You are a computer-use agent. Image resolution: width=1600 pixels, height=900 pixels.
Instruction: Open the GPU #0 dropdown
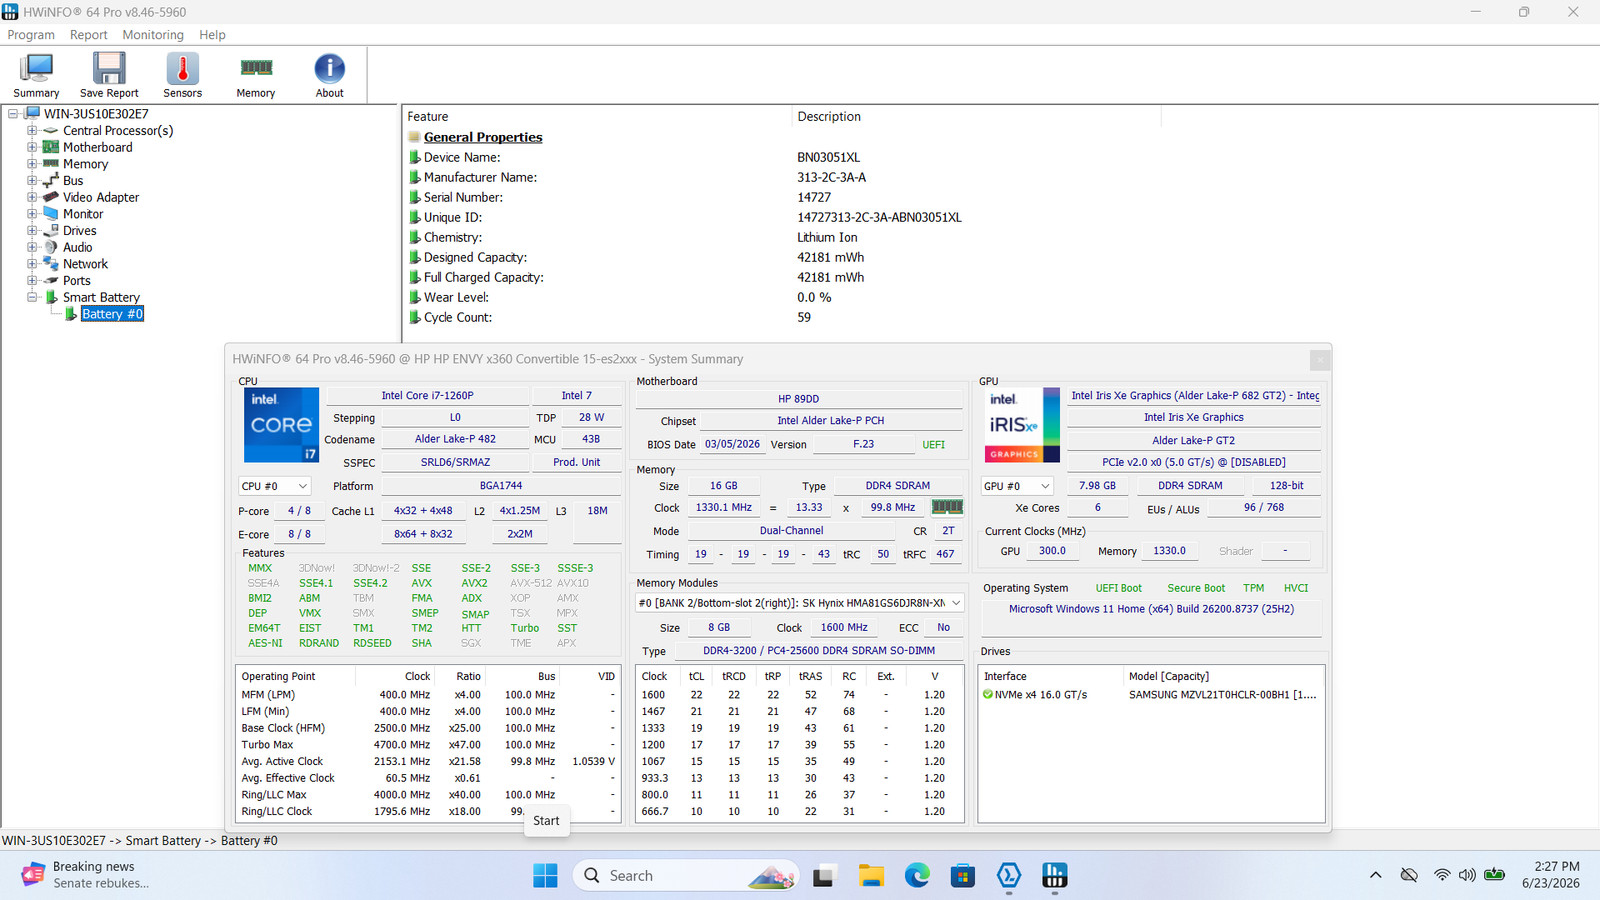pos(1018,486)
